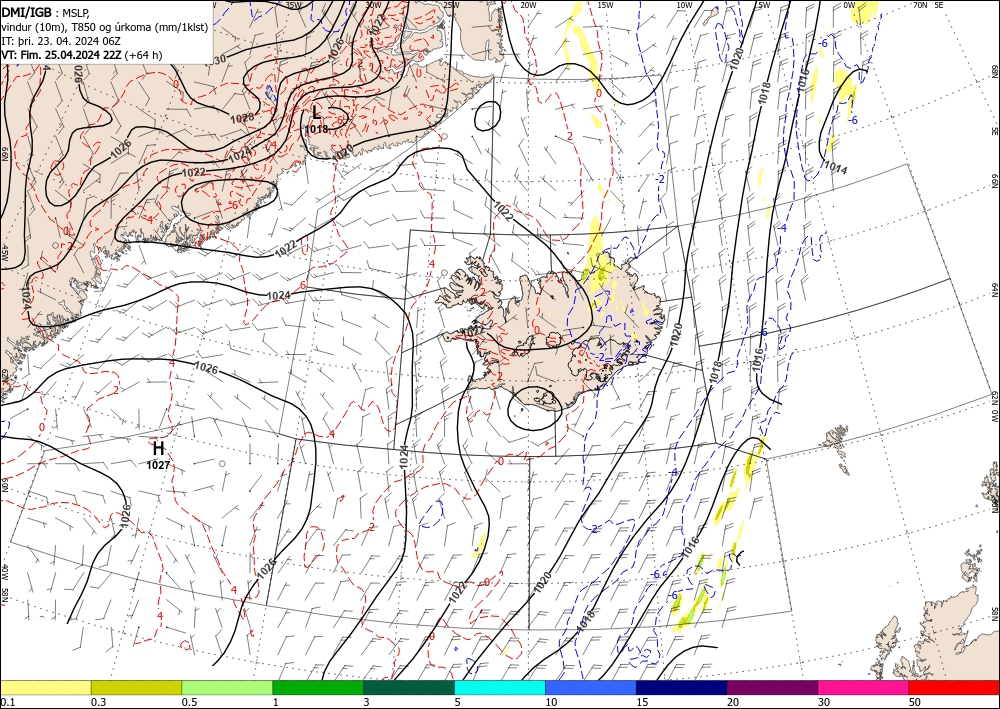Select the pink 30 mm legend swatch
Screen dimensions: 1000x709
pyautogui.click(x=864, y=687)
